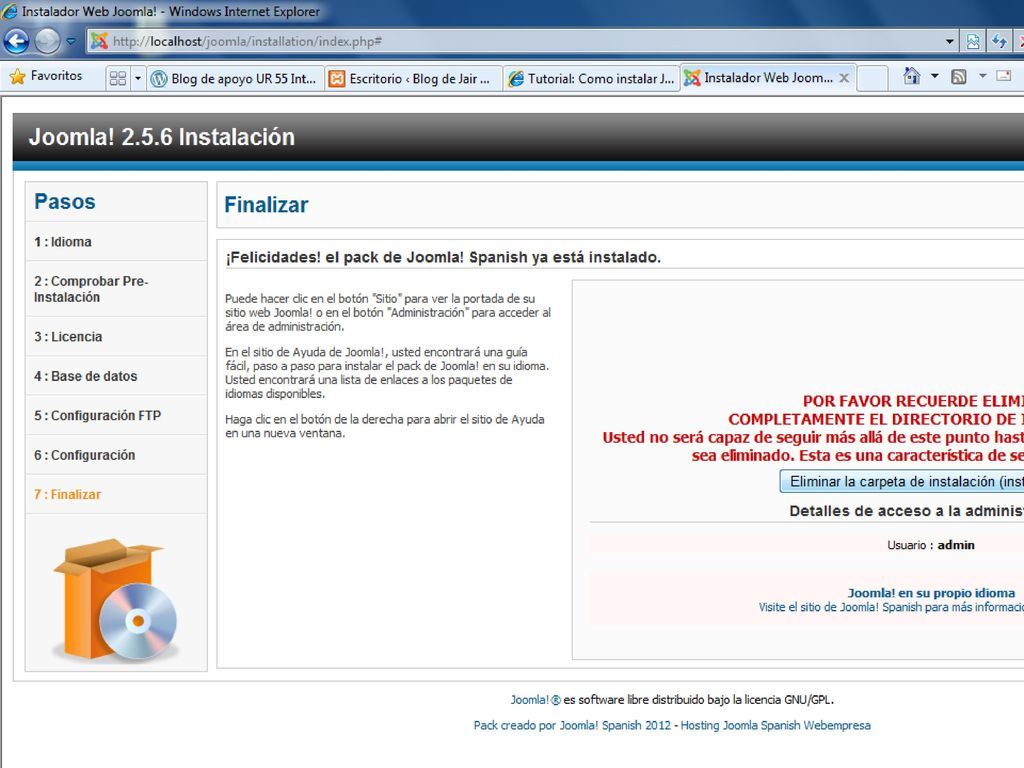The width and height of the screenshot is (1024, 768).
Task: Open the recent pages dropdown beside Forward
Action: (71, 41)
